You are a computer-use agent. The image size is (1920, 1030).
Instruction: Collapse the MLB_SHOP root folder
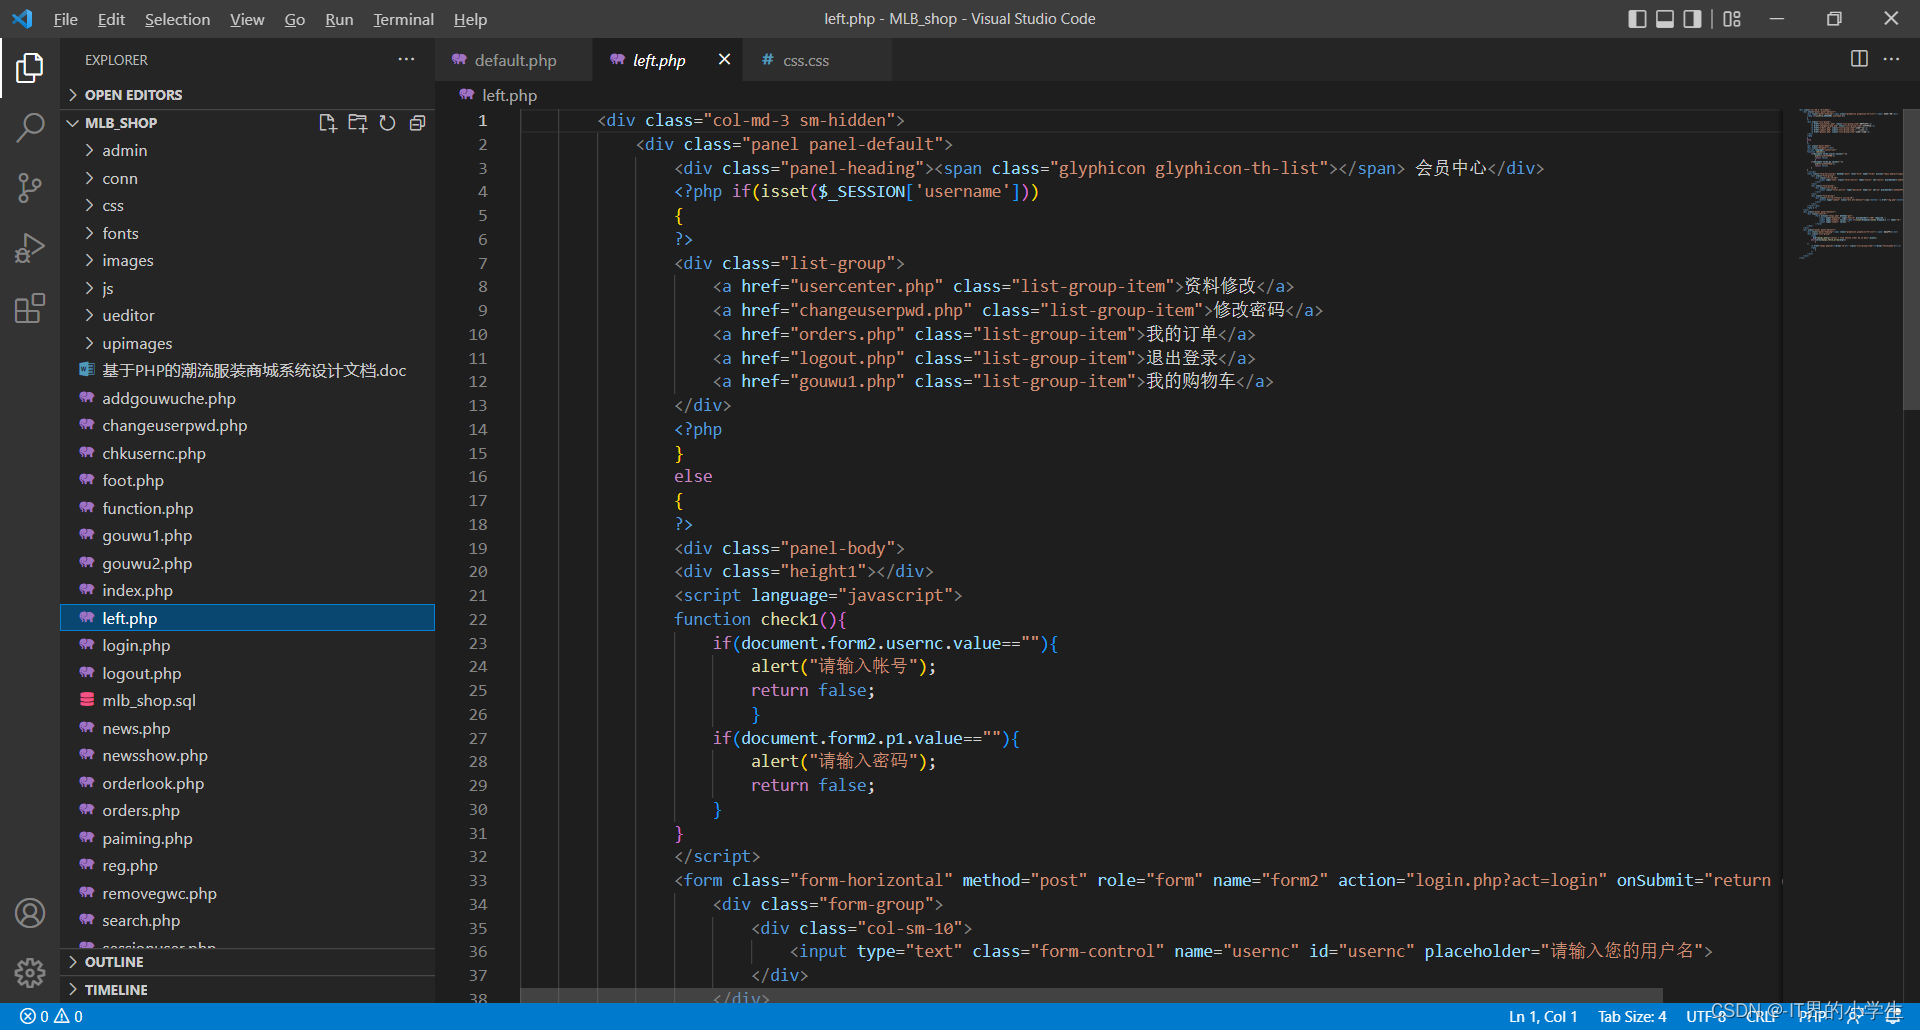[x=120, y=123]
